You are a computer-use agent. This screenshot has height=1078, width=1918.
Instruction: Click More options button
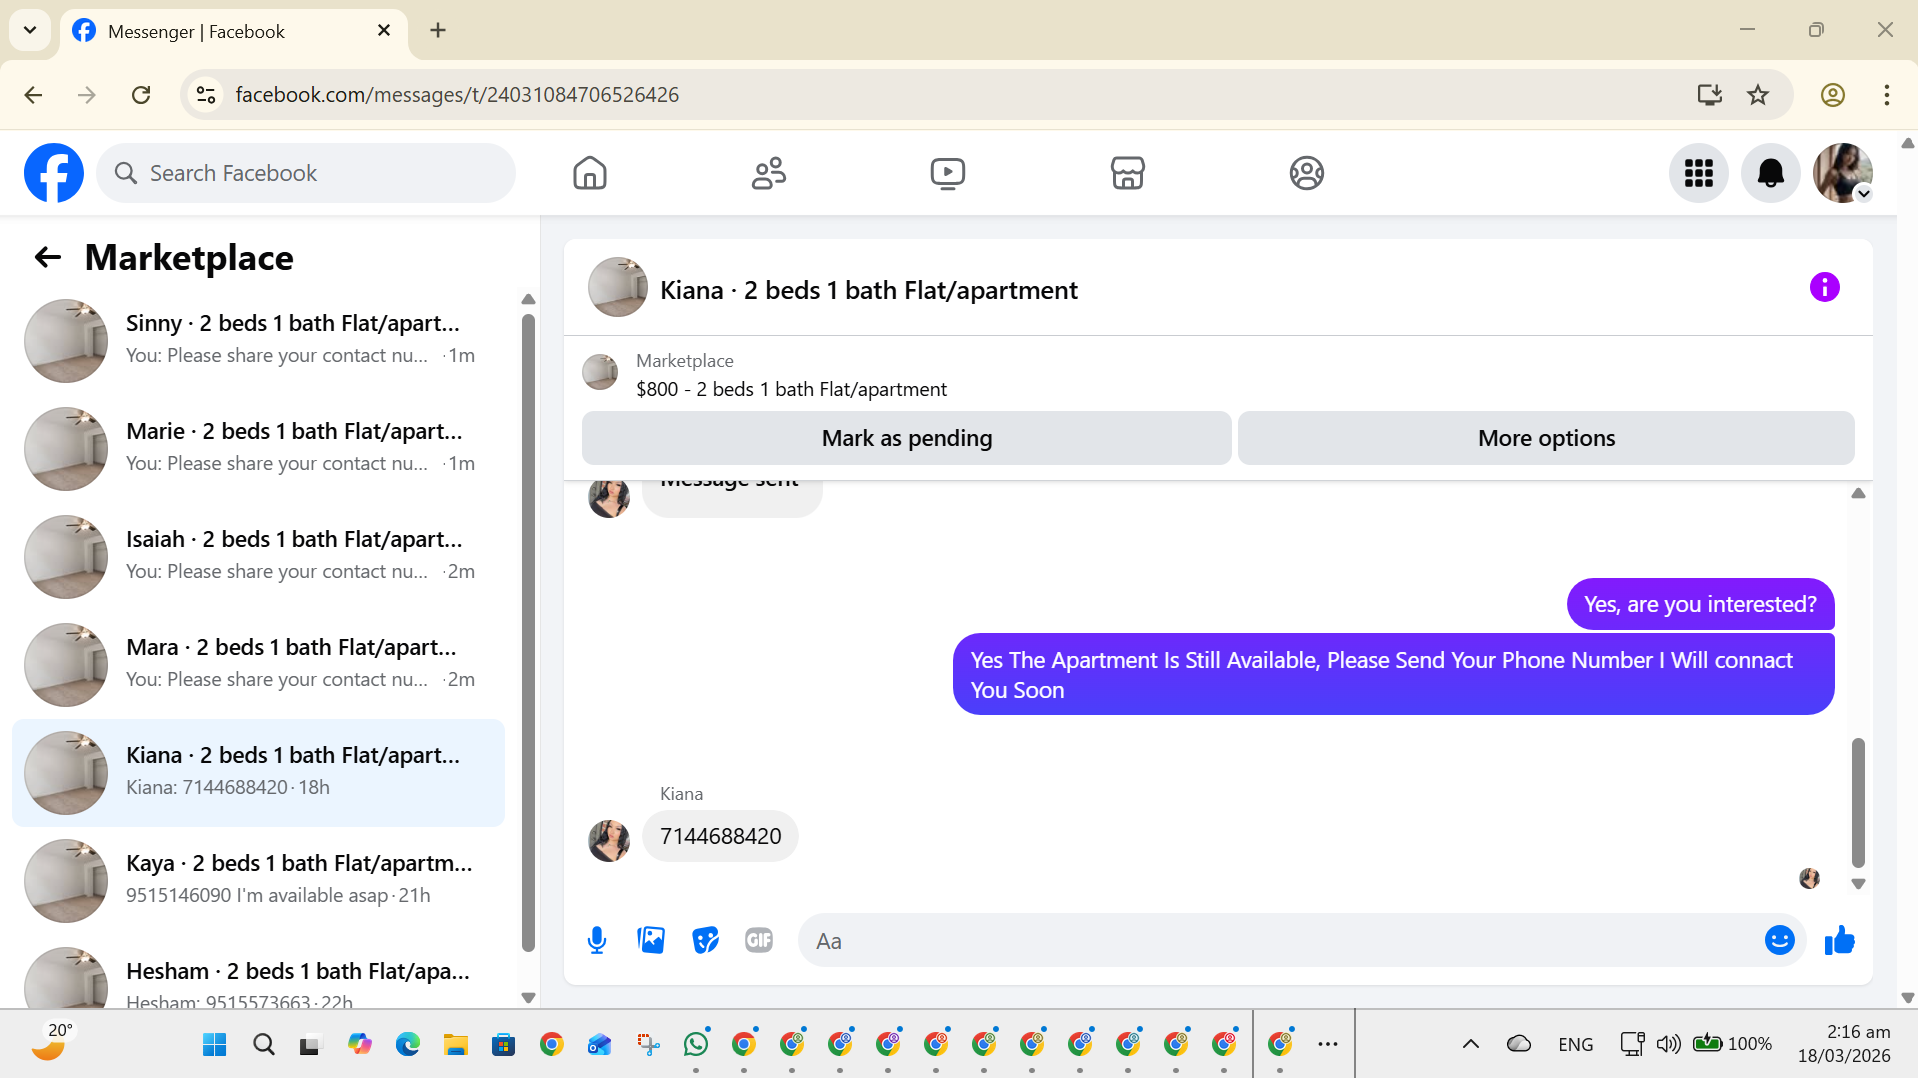[1546, 438]
